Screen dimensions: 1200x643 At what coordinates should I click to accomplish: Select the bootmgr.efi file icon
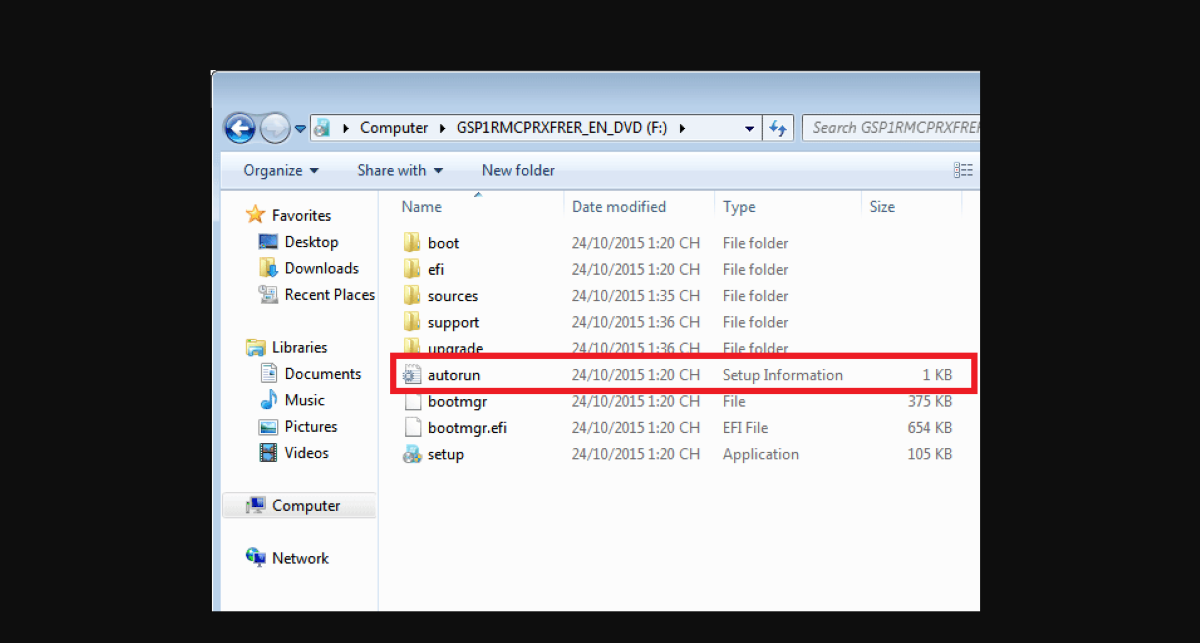tap(412, 428)
